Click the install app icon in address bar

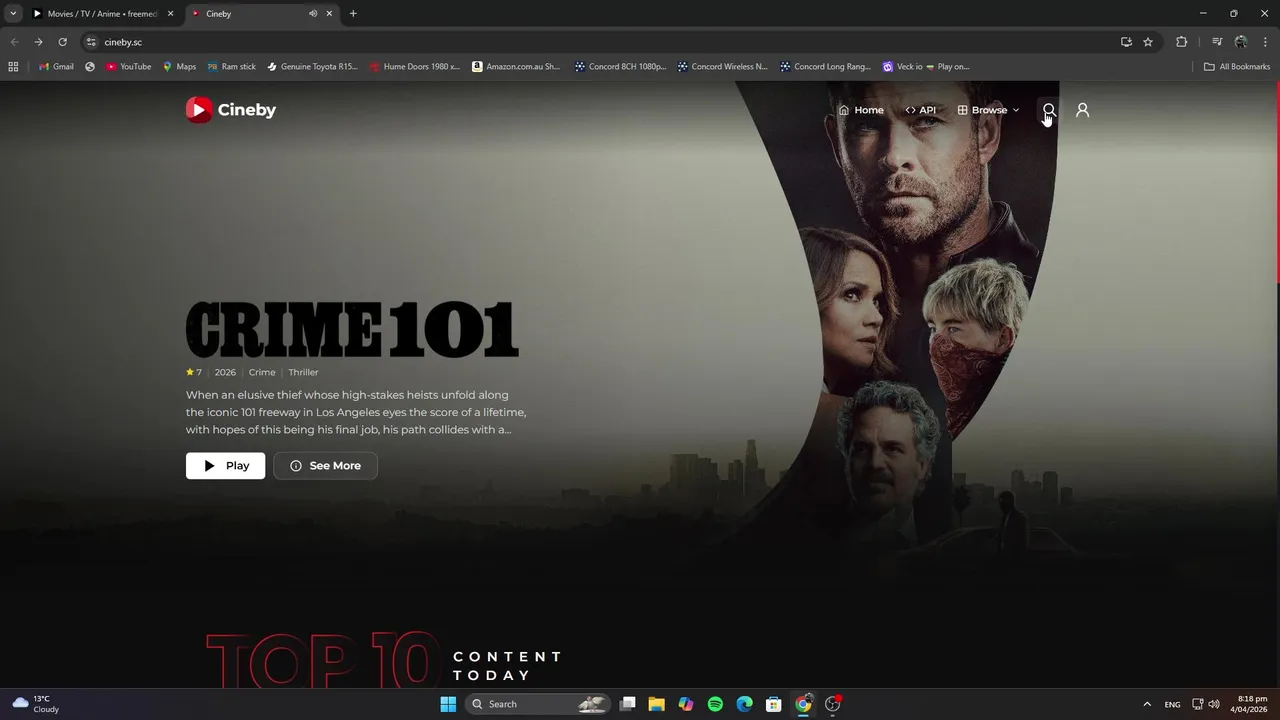tap(1126, 42)
